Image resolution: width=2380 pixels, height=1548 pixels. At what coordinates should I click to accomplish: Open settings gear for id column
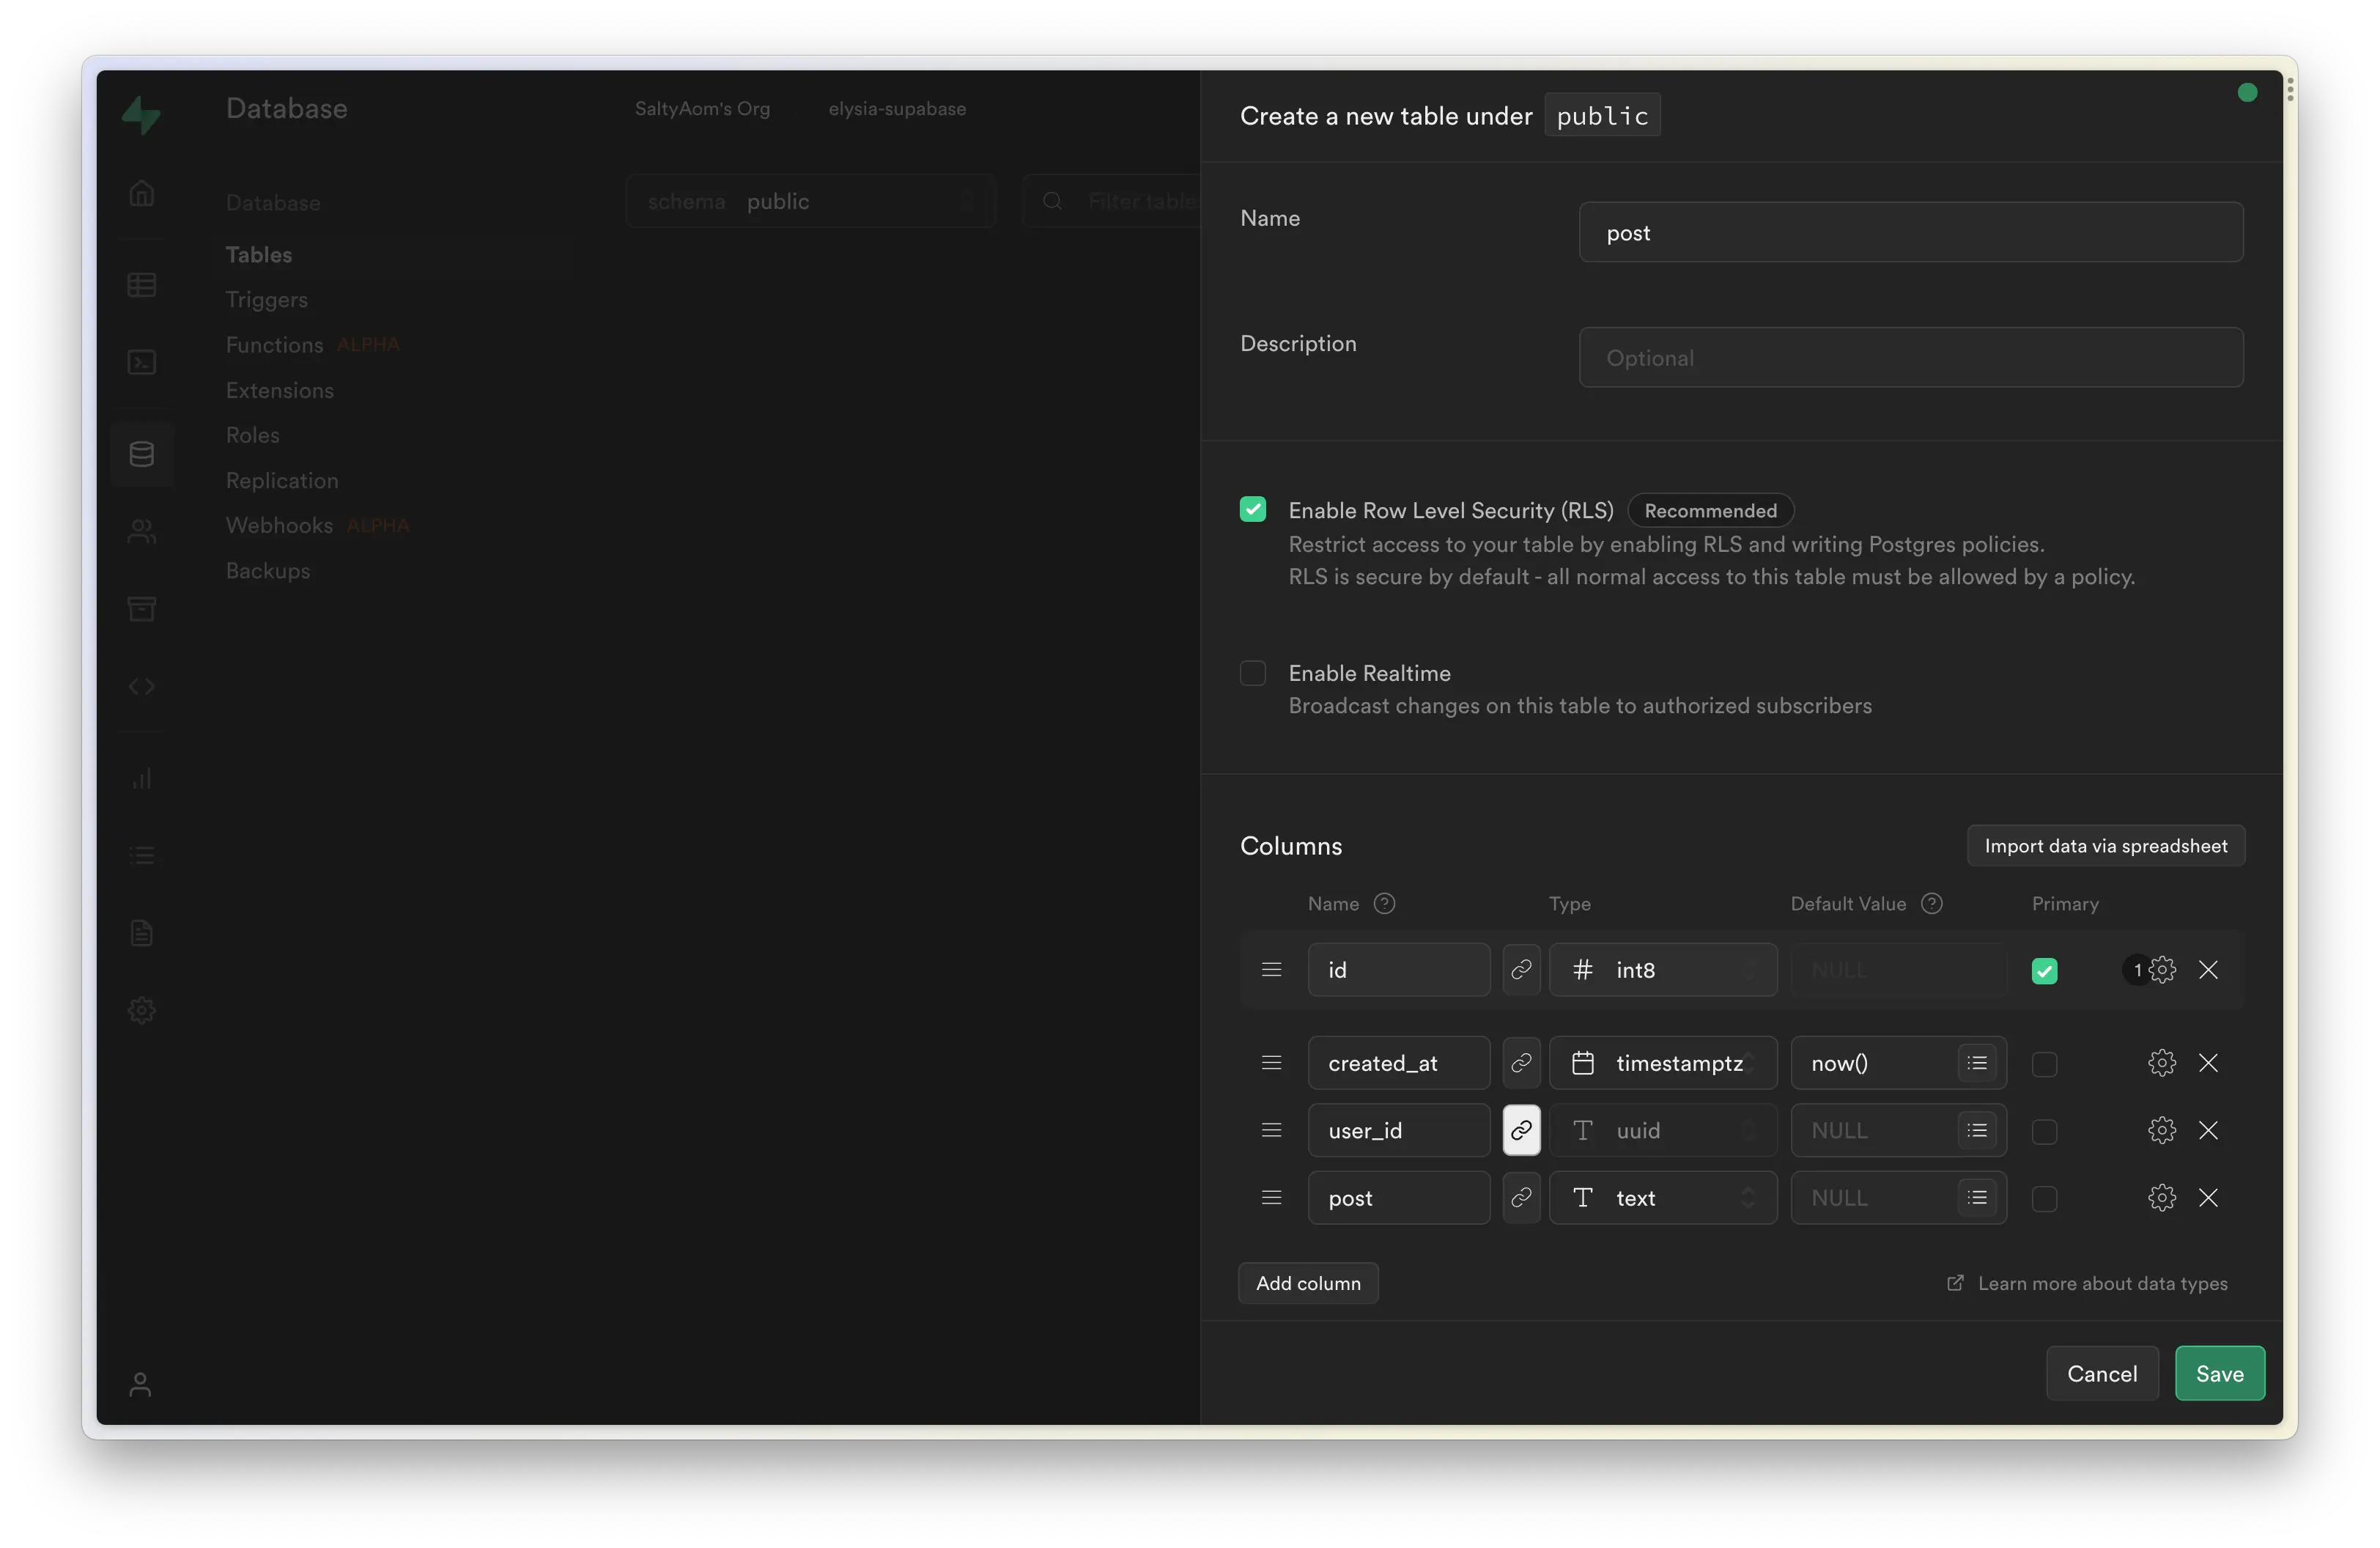pos(2161,969)
